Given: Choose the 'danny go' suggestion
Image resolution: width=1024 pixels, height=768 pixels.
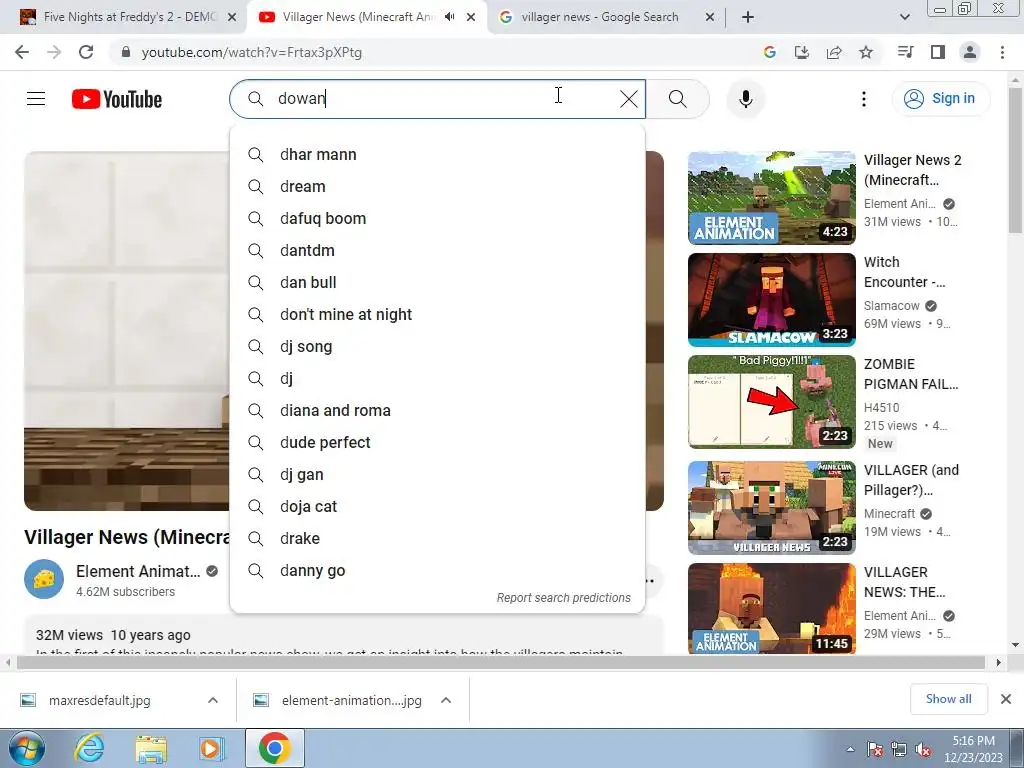Looking at the screenshot, I should click(438, 571).
